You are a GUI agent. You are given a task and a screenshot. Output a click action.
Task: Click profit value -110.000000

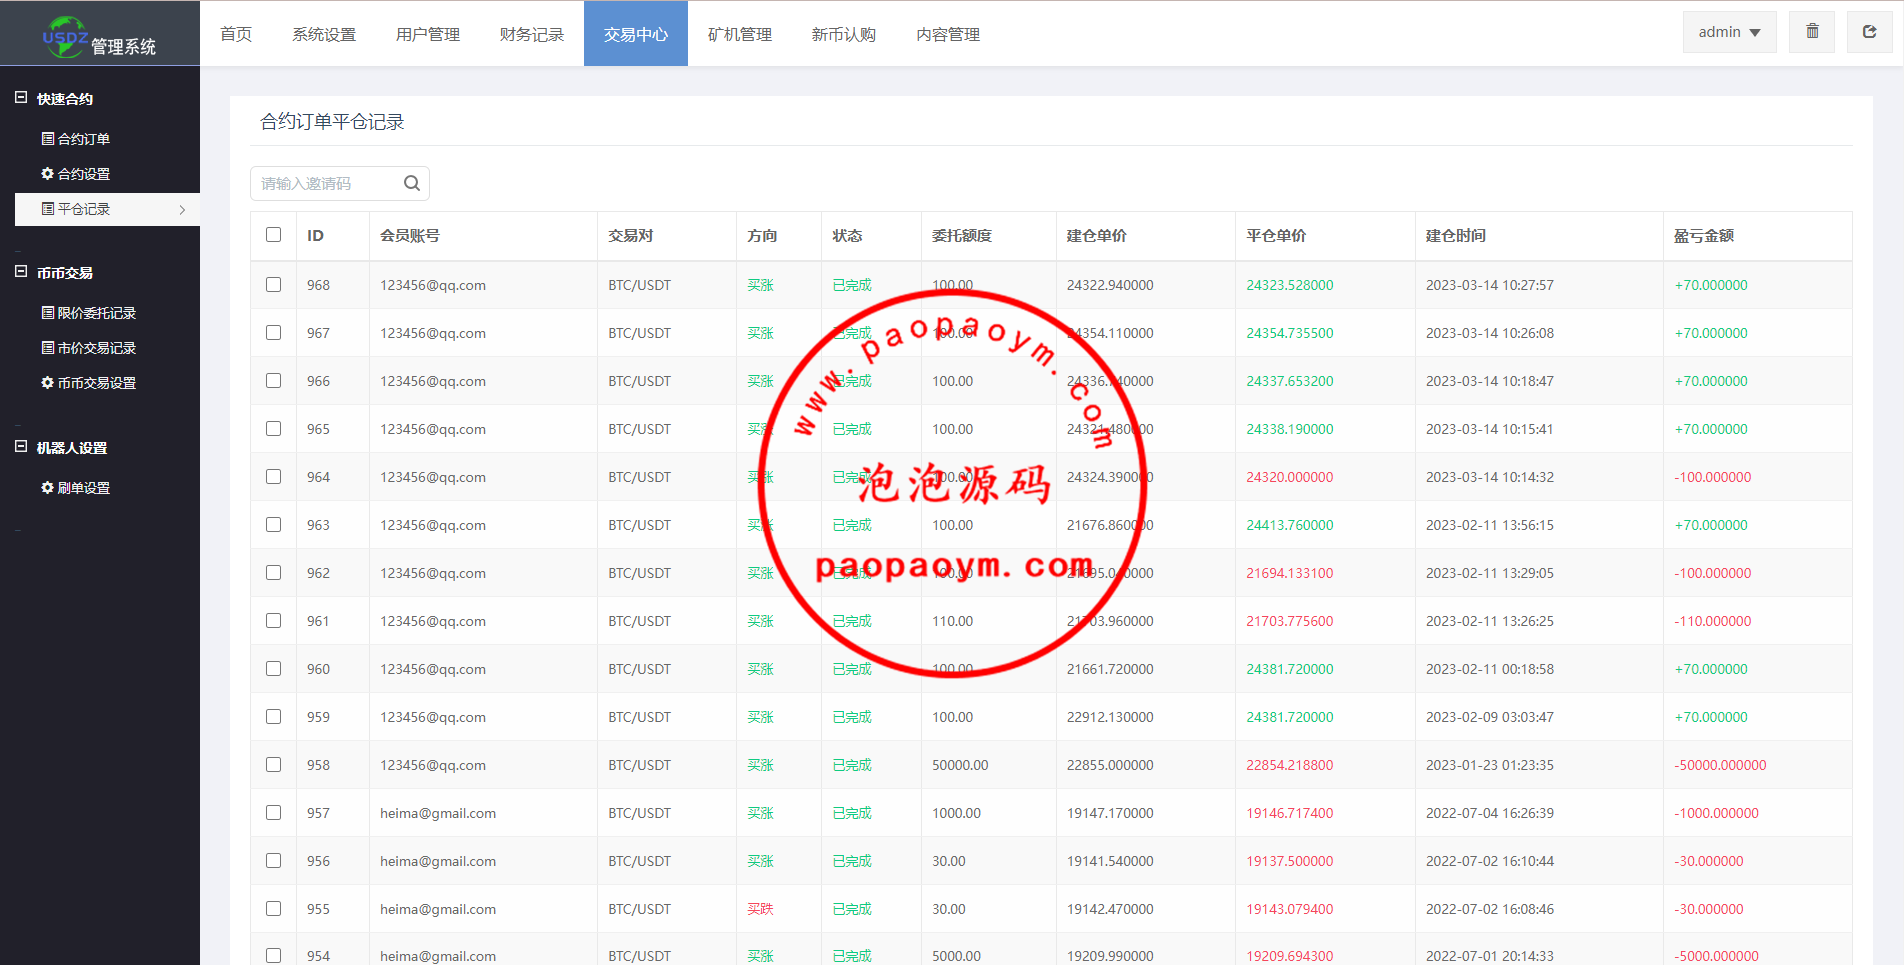(x=1713, y=621)
